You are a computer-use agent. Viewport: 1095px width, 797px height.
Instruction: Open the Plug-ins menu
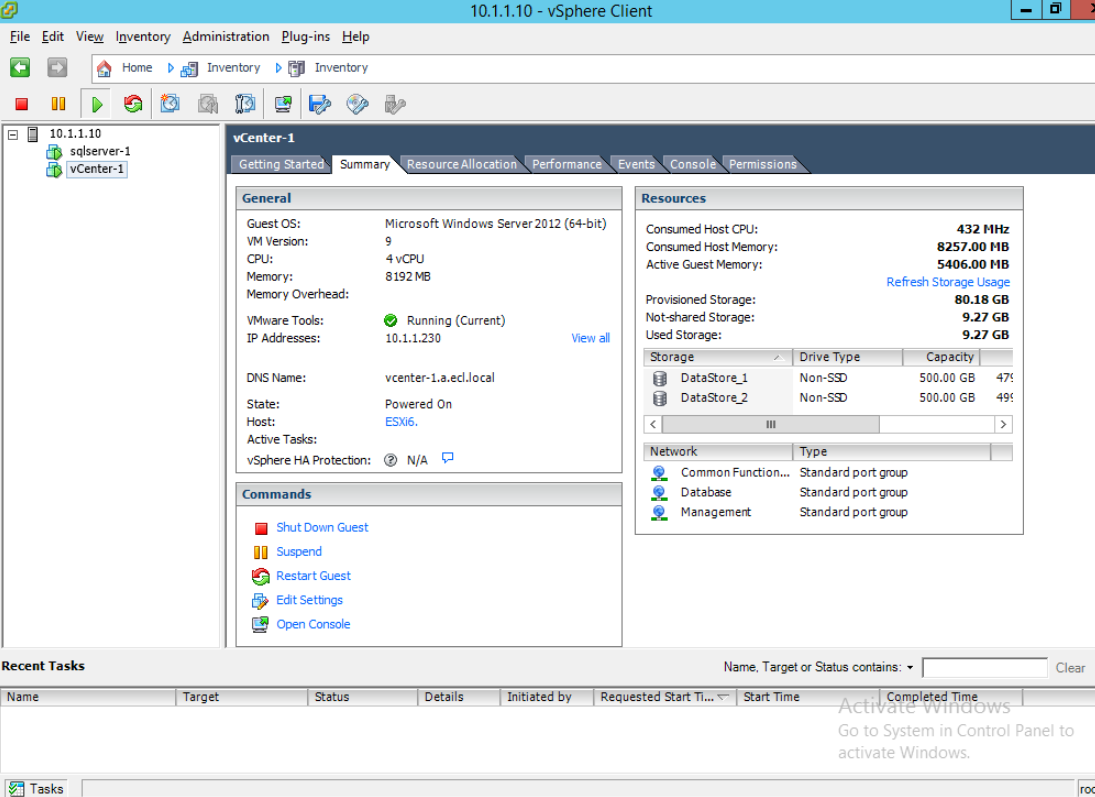click(x=305, y=36)
